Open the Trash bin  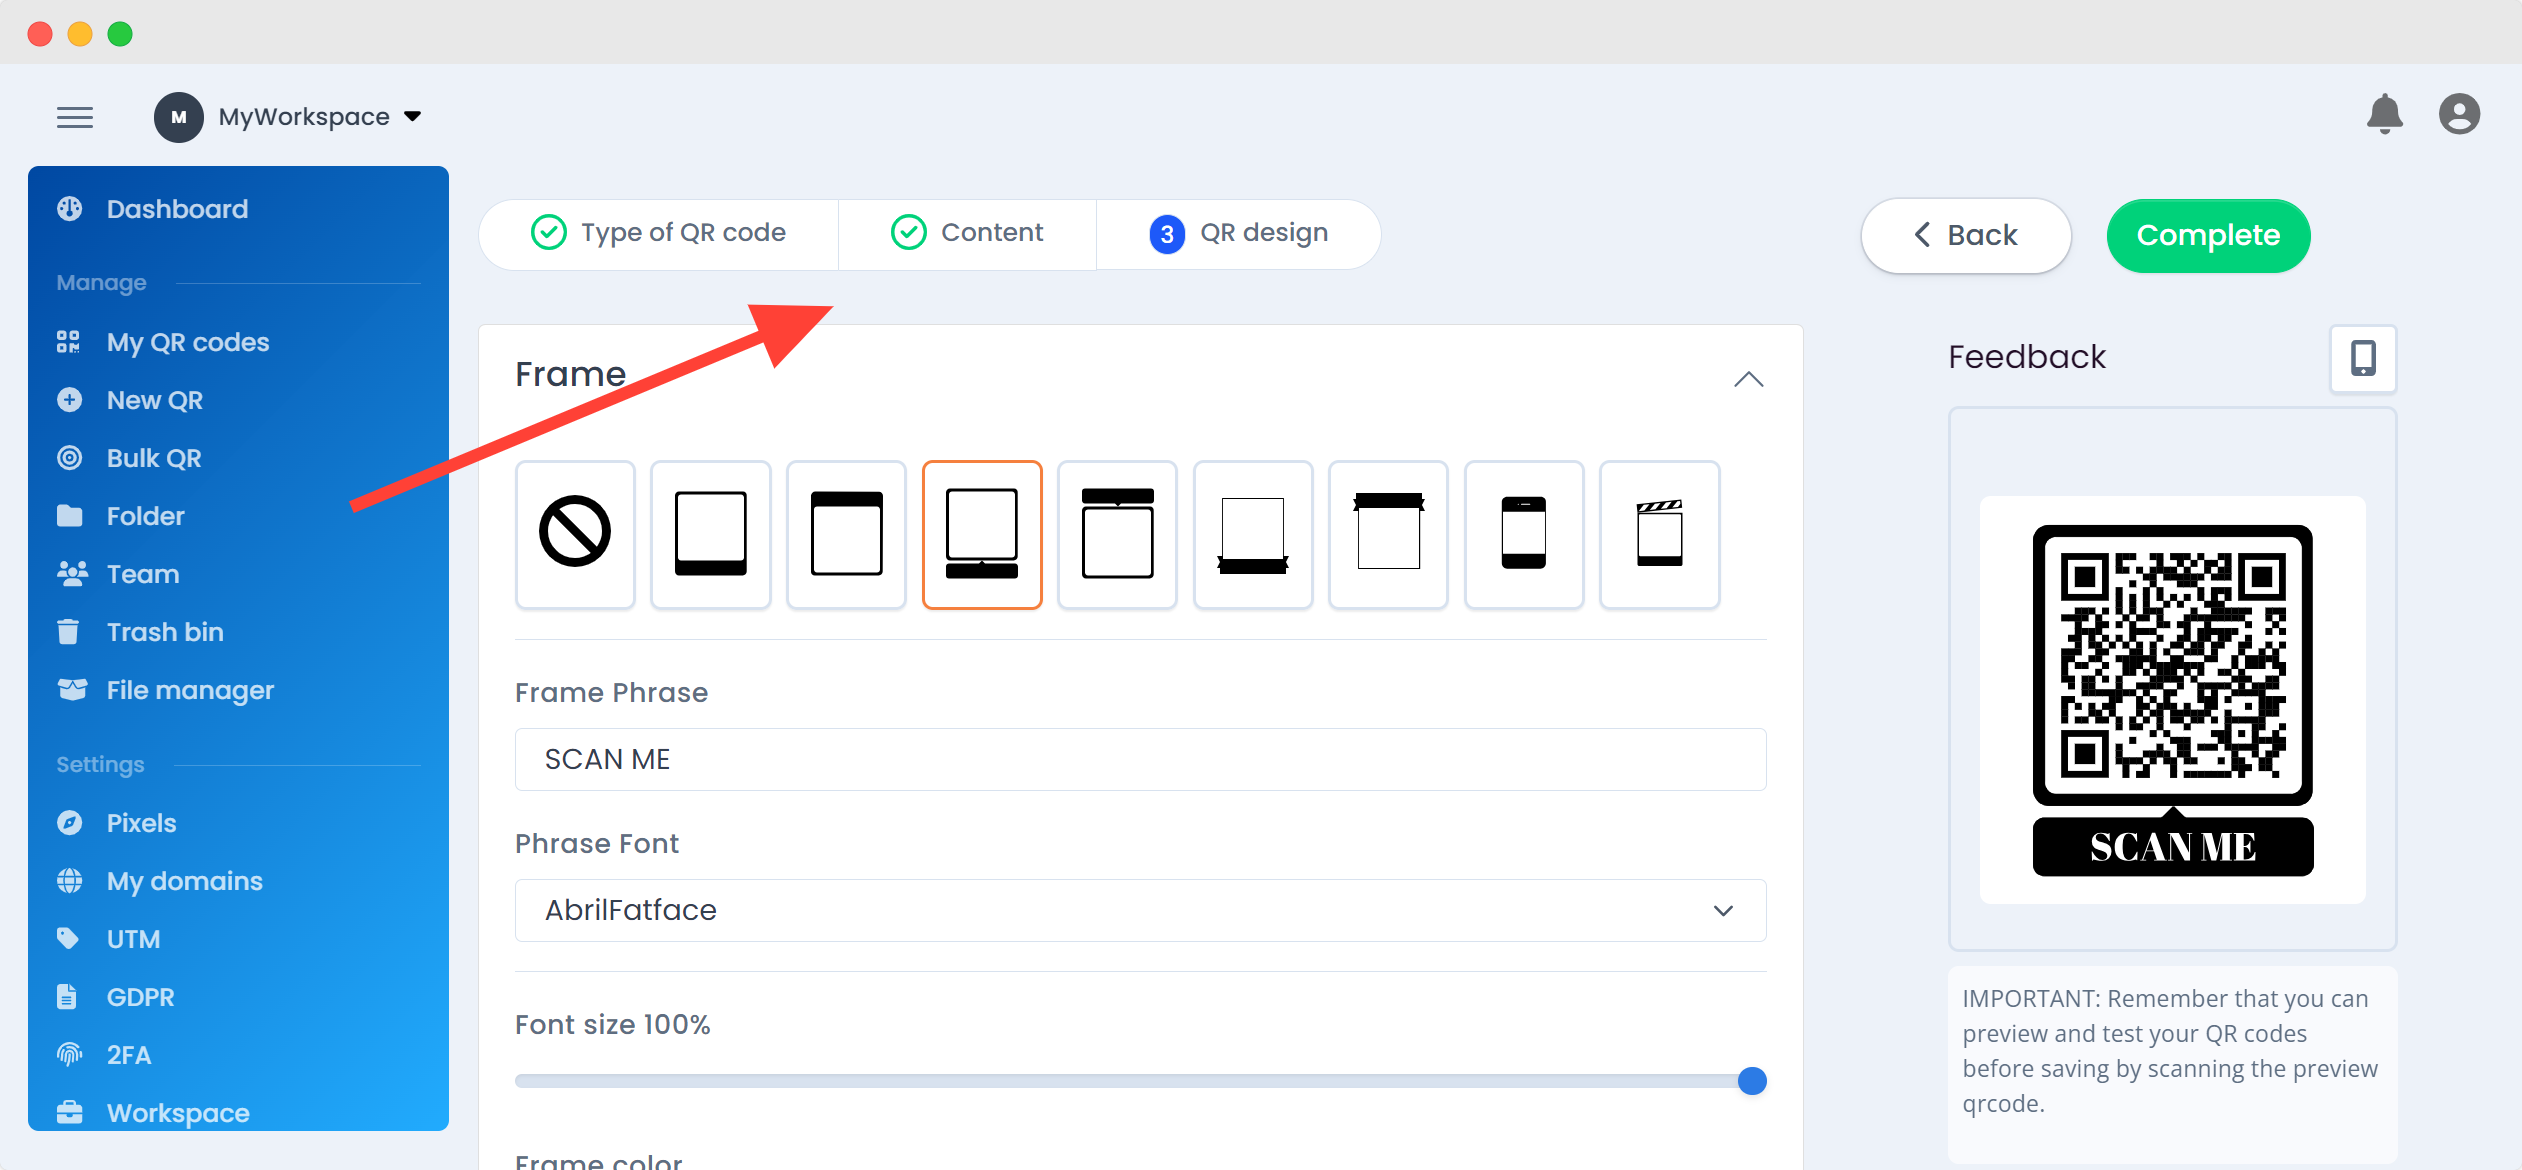164,631
